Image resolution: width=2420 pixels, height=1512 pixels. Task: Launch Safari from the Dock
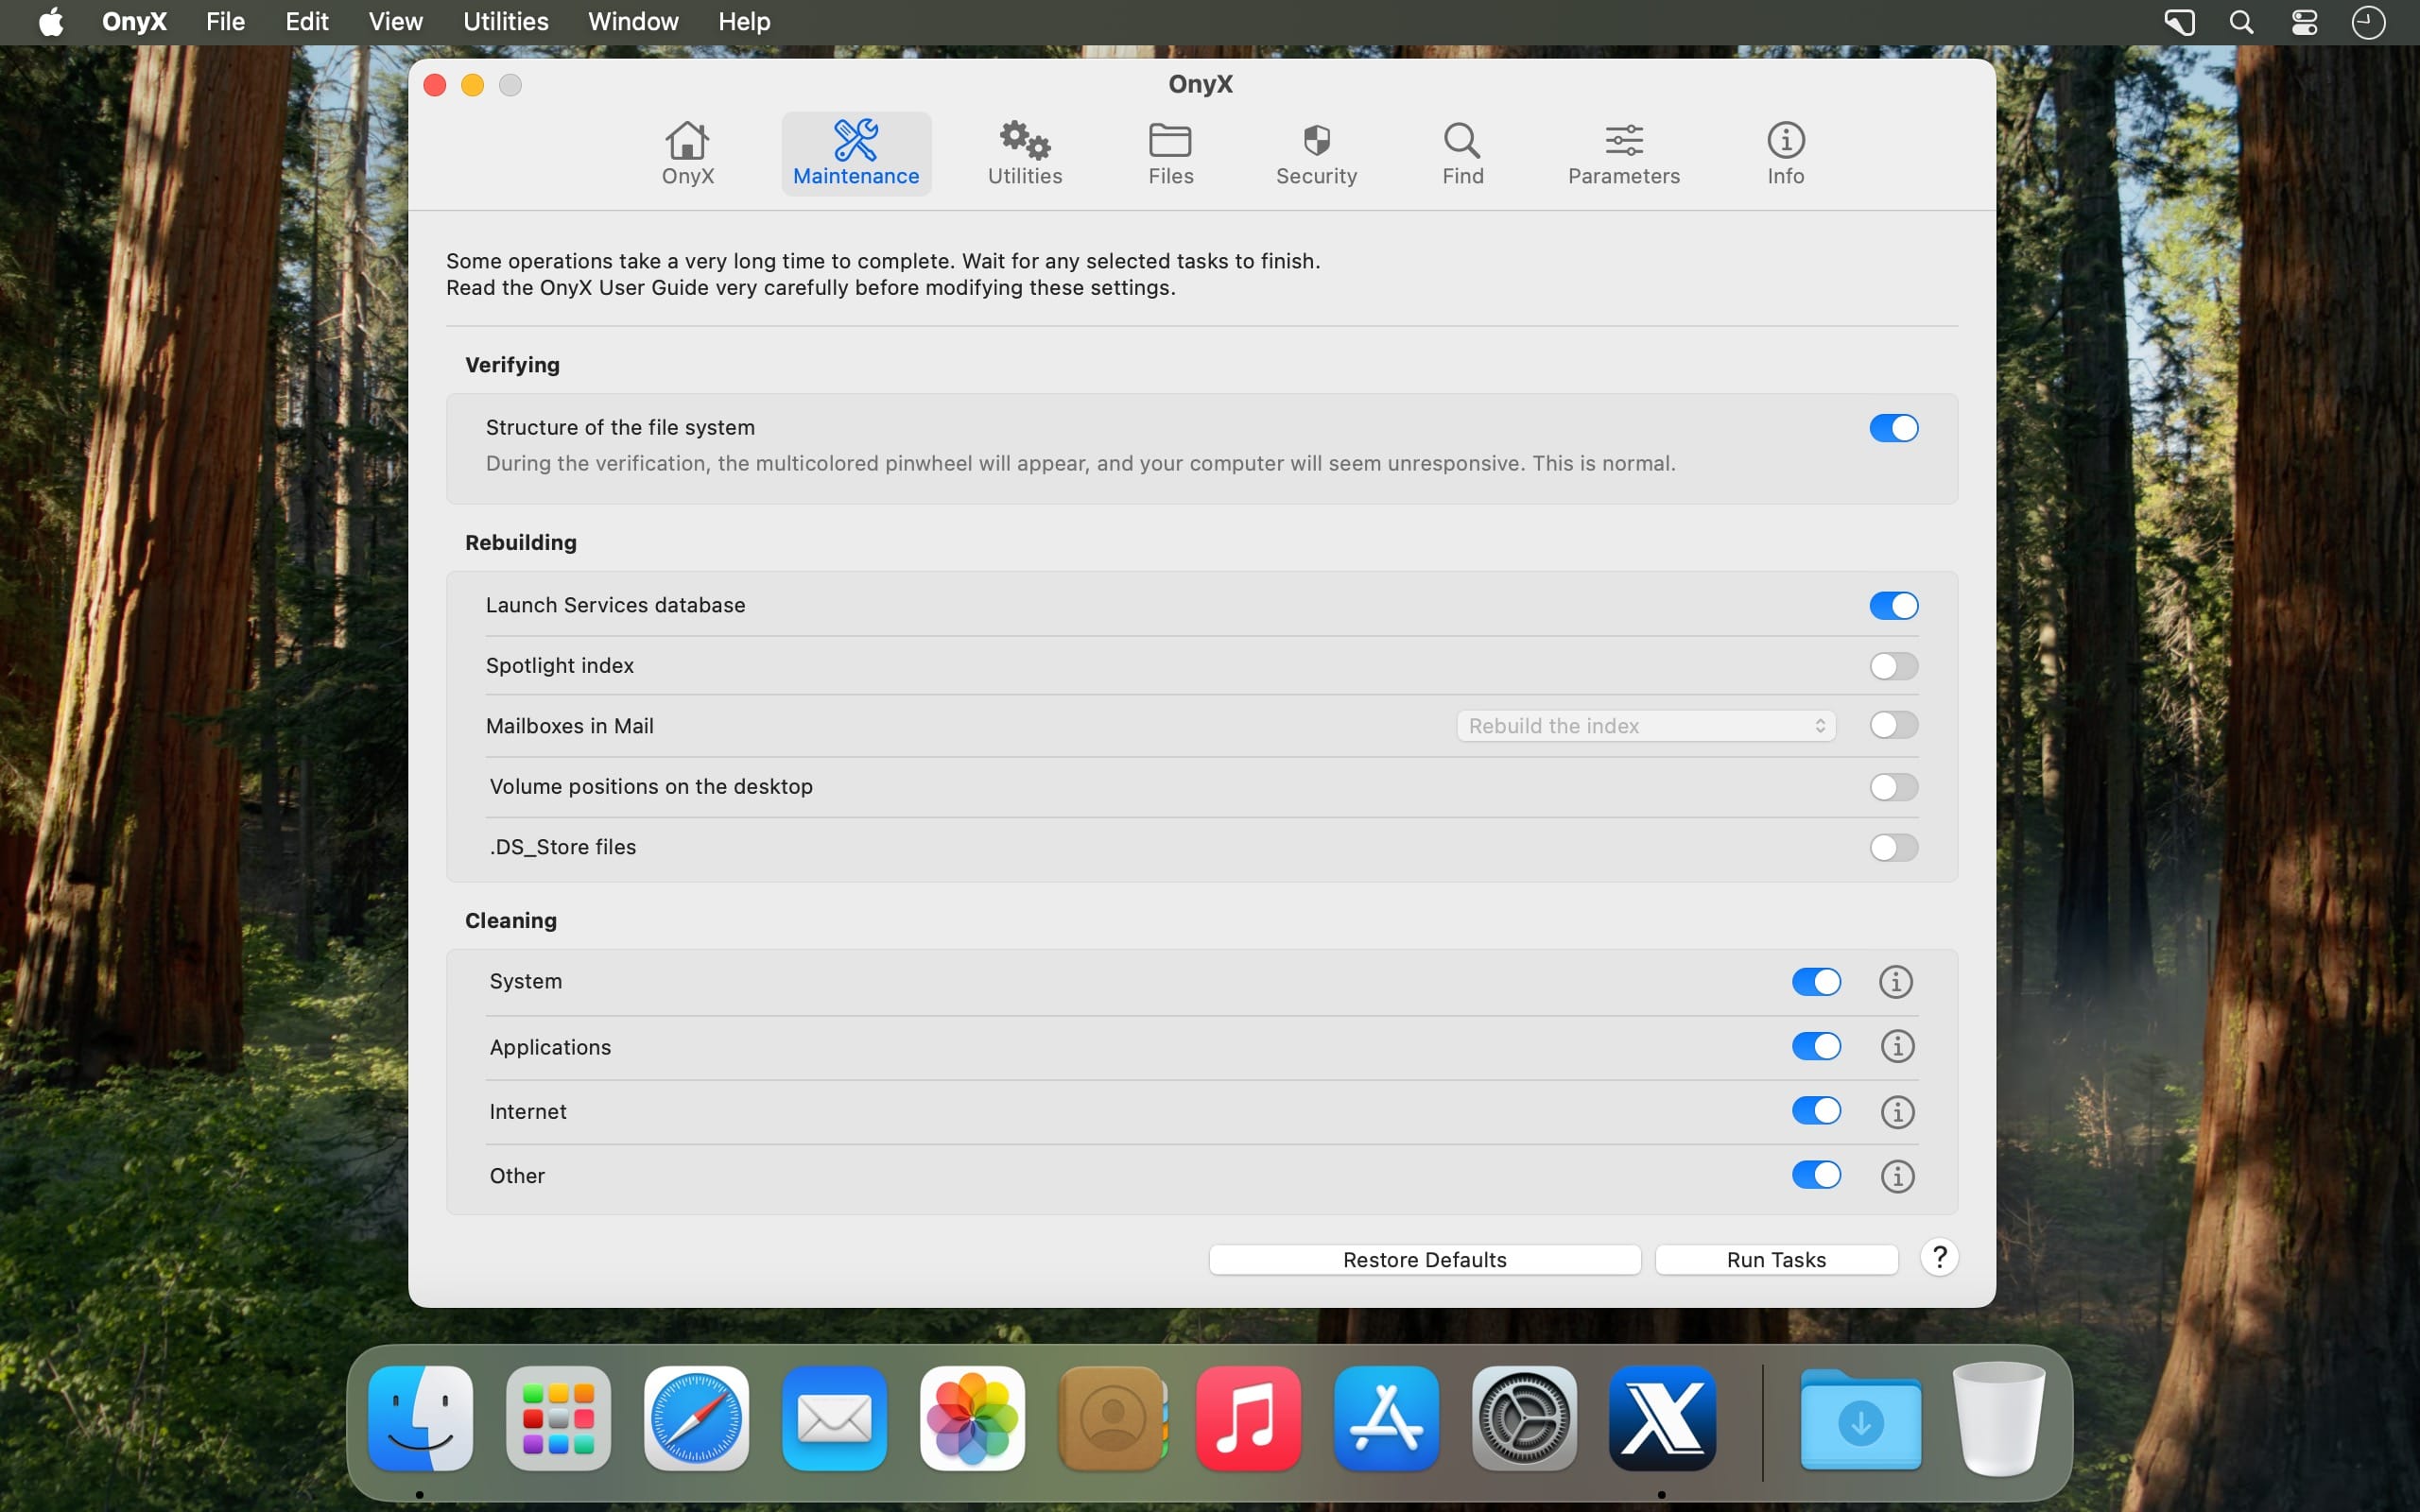(x=696, y=1418)
